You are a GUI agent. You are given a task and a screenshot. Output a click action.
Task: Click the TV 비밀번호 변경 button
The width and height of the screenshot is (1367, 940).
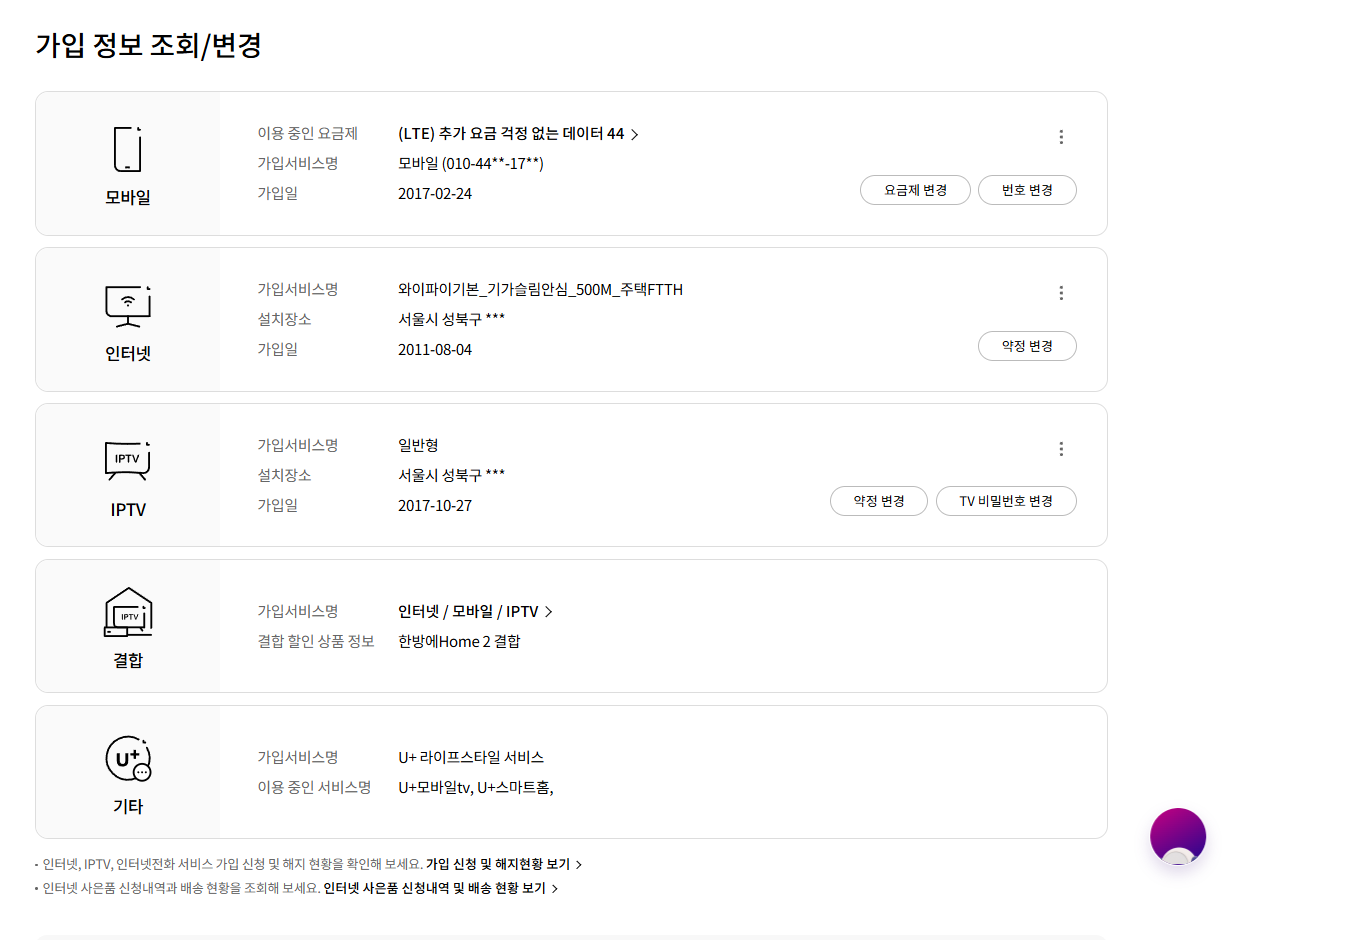click(x=1006, y=501)
